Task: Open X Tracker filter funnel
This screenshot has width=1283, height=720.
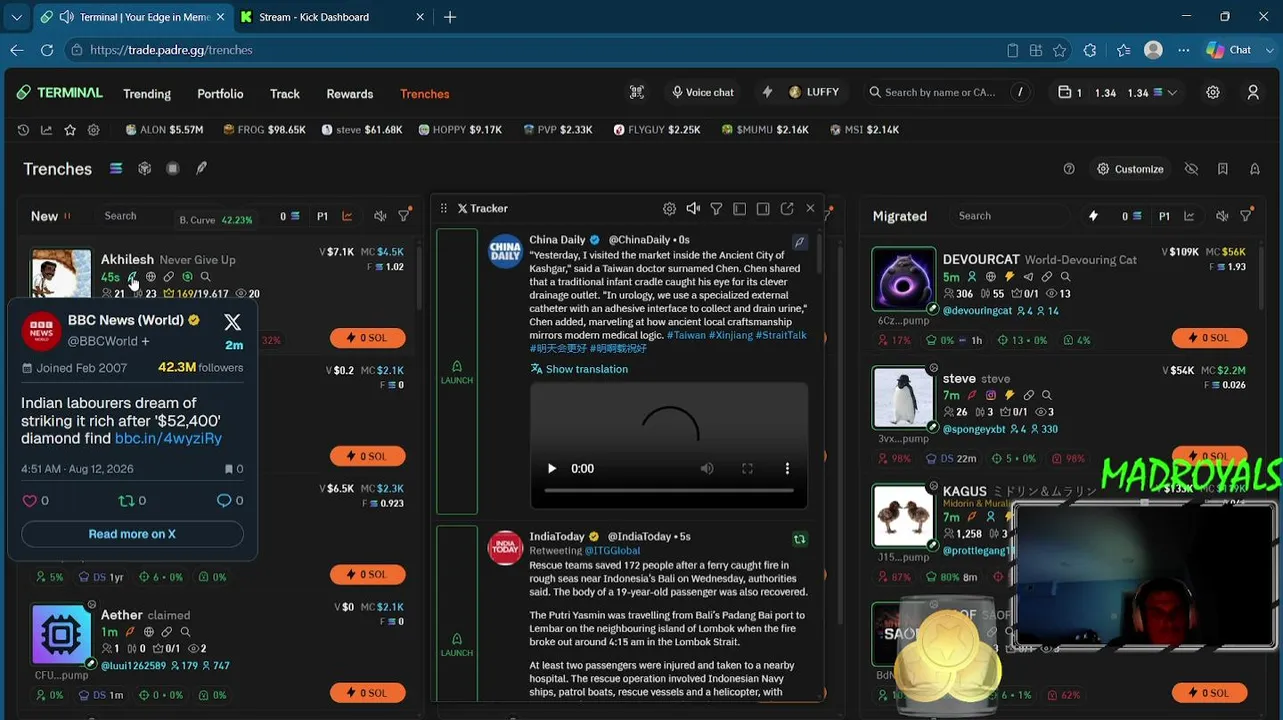Action: [716, 209]
